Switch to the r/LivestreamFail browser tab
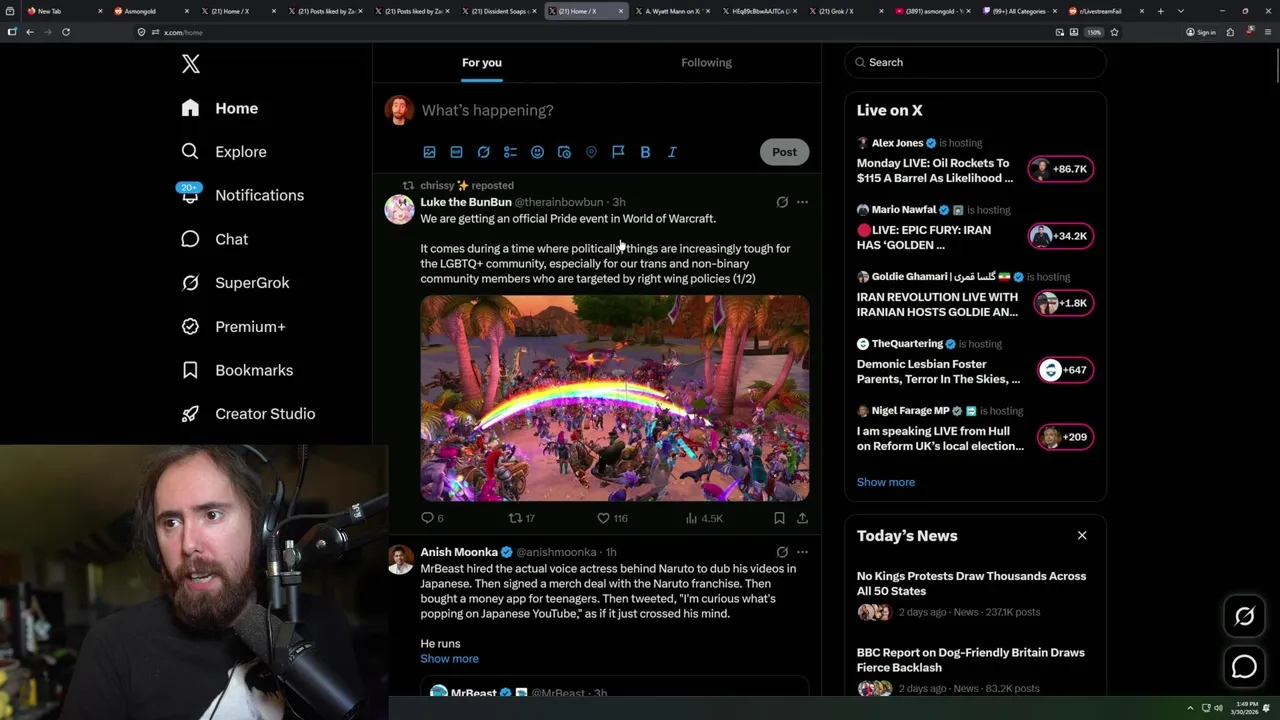The height and width of the screenshot is (720, 1280). pos(1105,11)
